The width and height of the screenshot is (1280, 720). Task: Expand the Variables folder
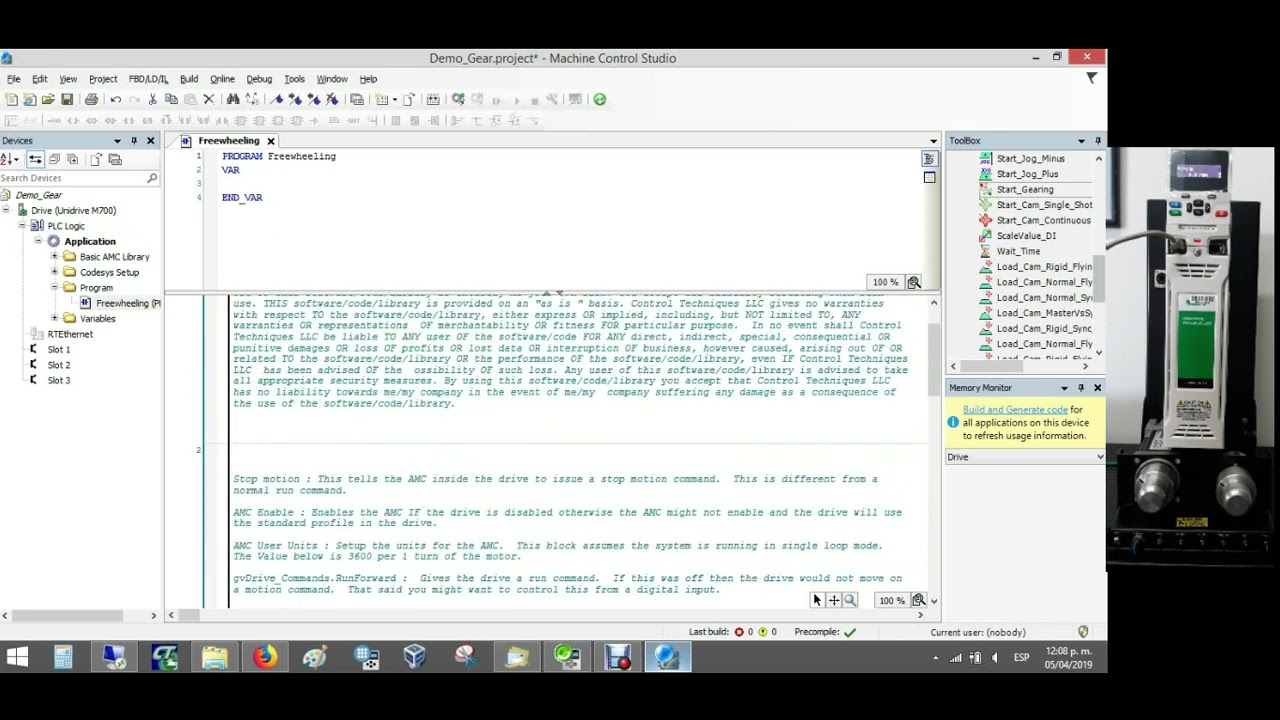55,318
